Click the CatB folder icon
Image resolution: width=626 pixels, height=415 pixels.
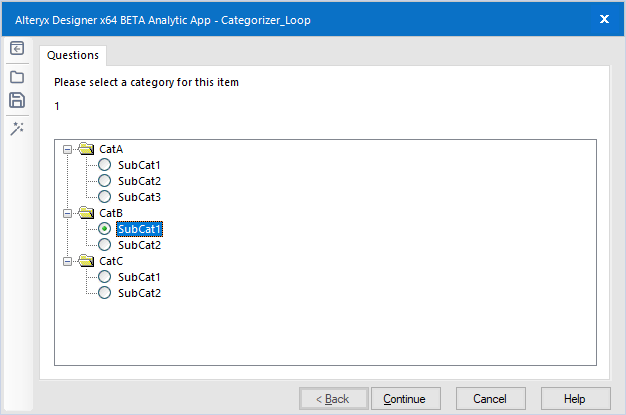(86, 213)
